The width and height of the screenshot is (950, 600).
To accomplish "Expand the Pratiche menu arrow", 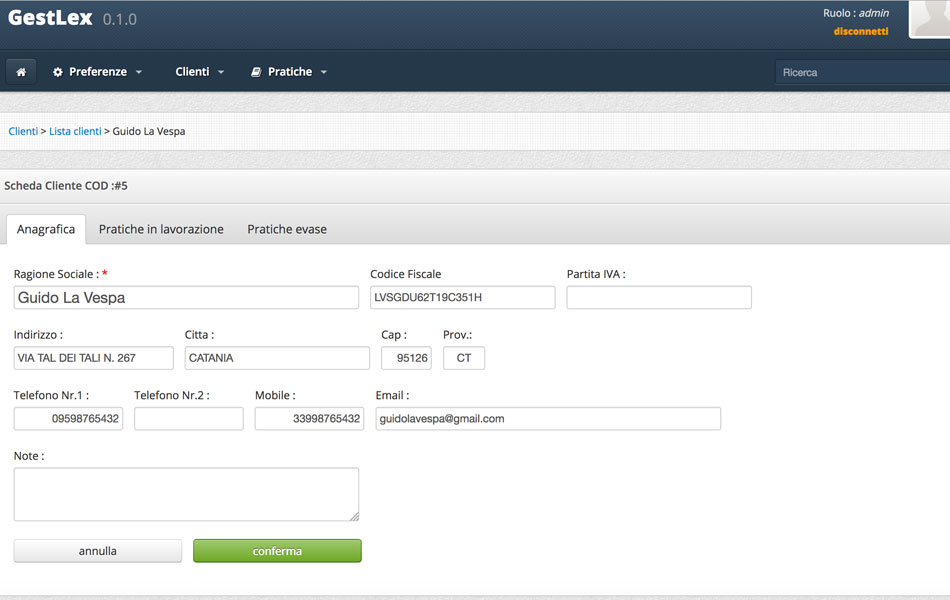I will [324, 72].
